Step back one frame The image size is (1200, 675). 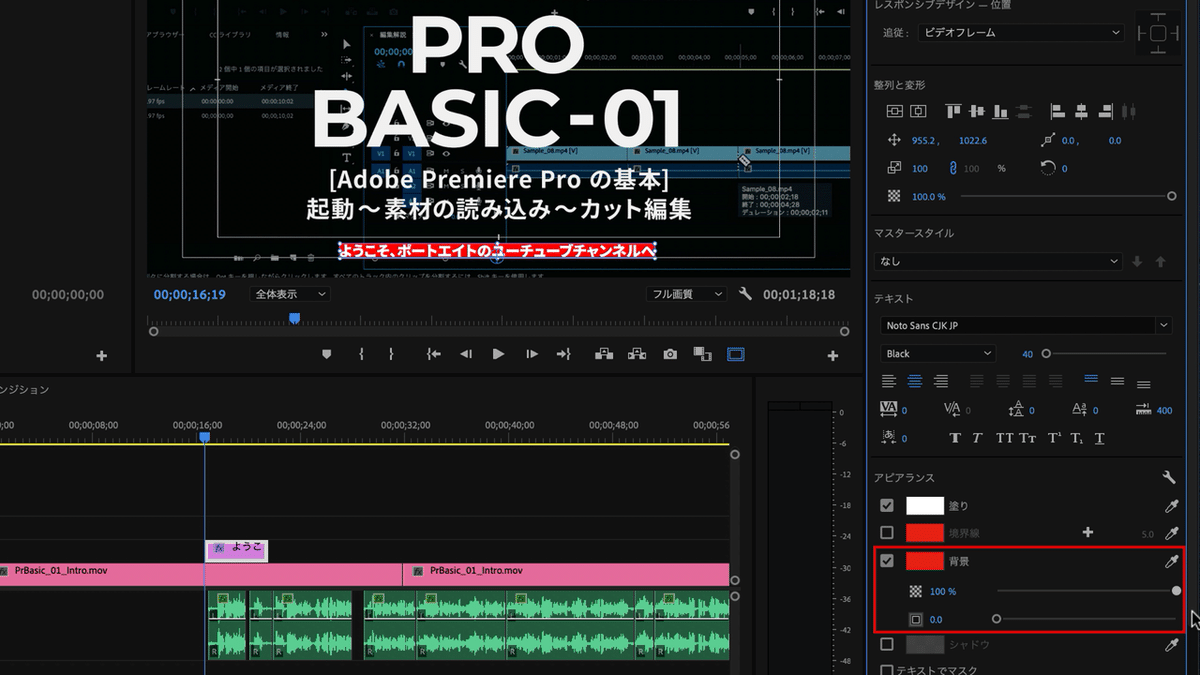coord(466,354)
